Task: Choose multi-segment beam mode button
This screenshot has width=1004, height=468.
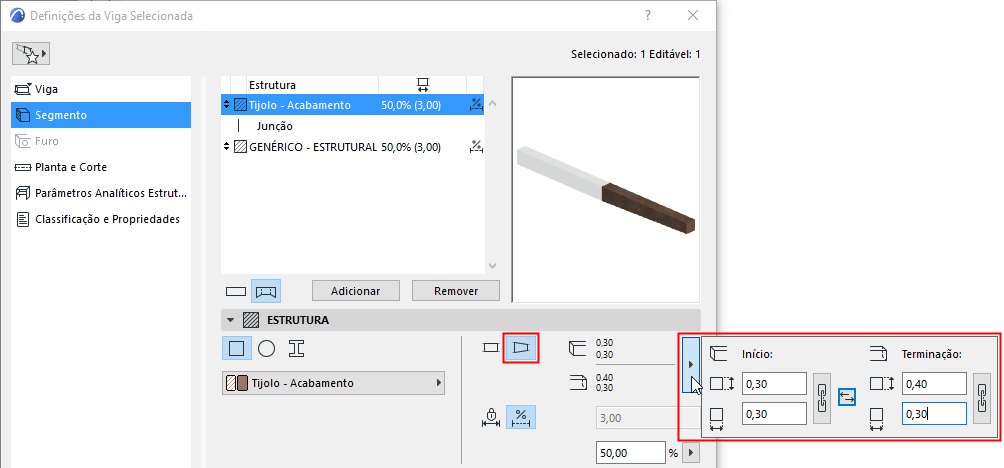Action: (266, 291)
